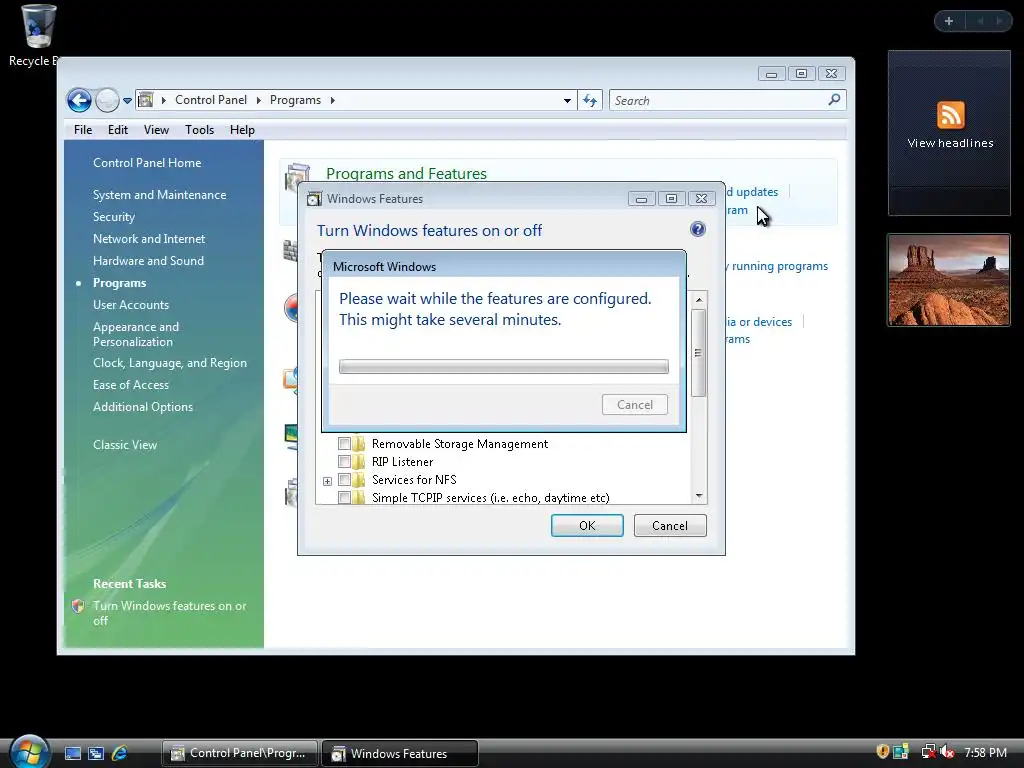
Task: Click Cancel in Windows Features dialog
Action: [669, 526]
